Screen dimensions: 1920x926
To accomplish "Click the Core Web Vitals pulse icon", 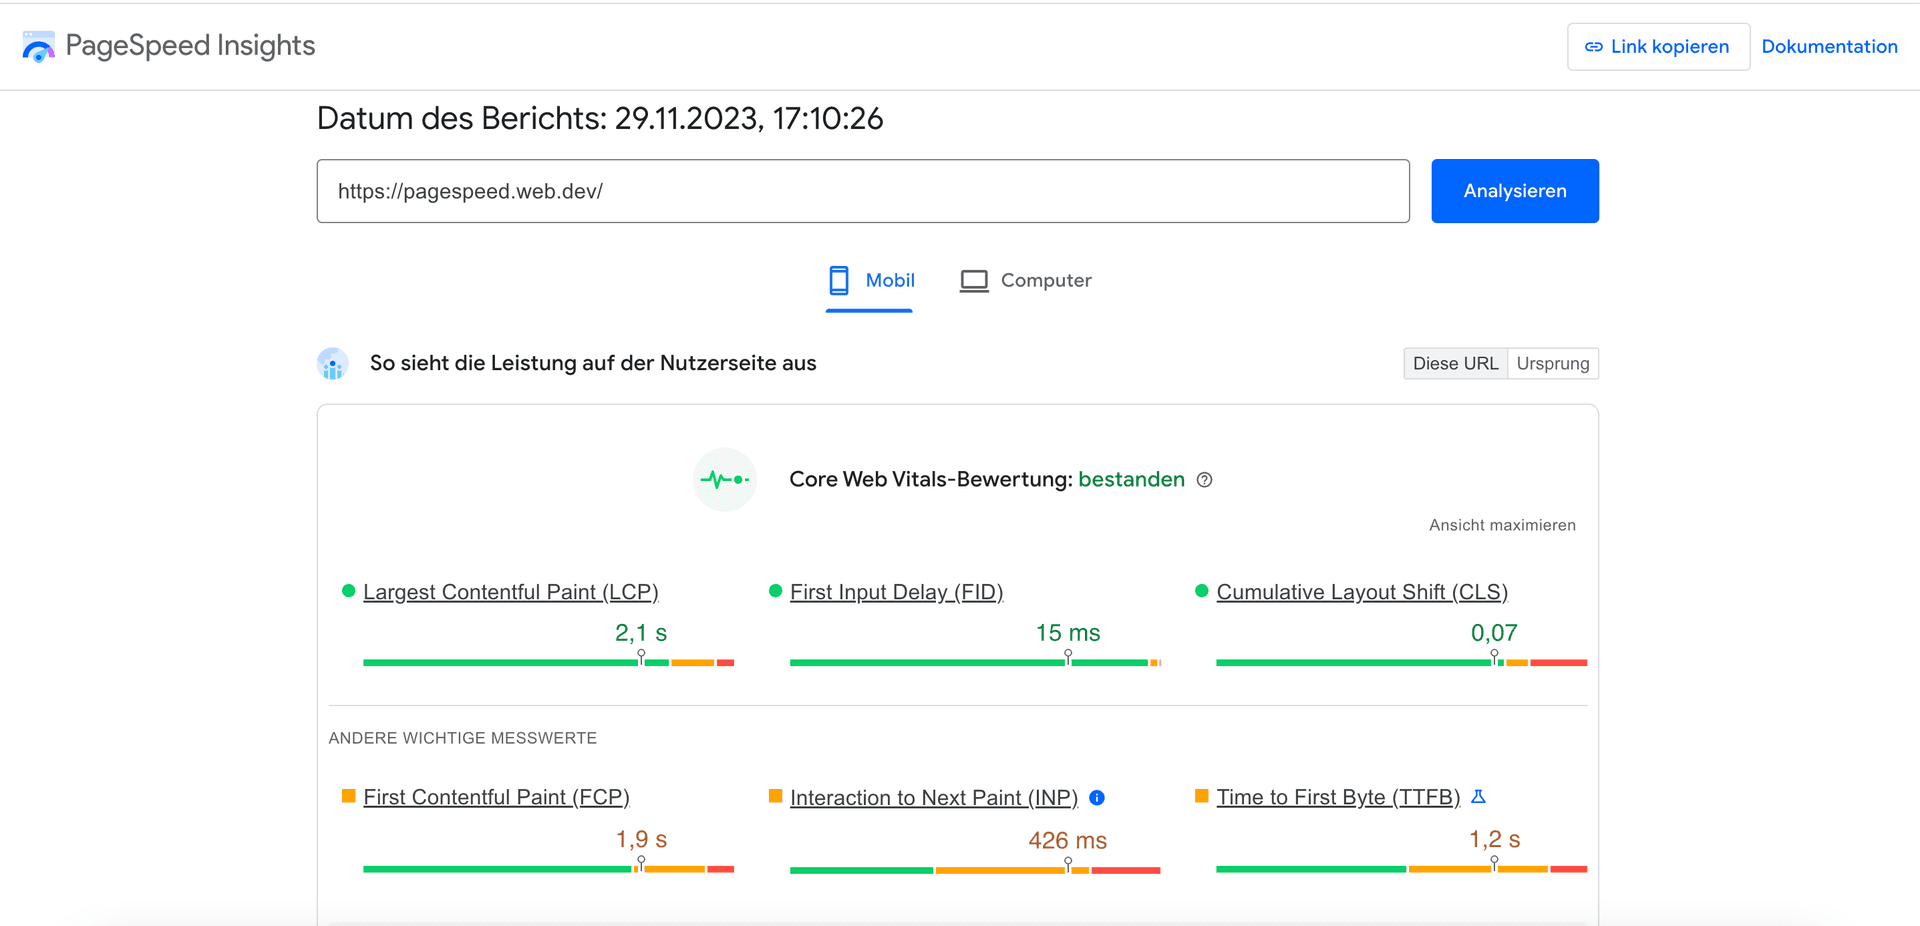I will click(x=725, y=480).
